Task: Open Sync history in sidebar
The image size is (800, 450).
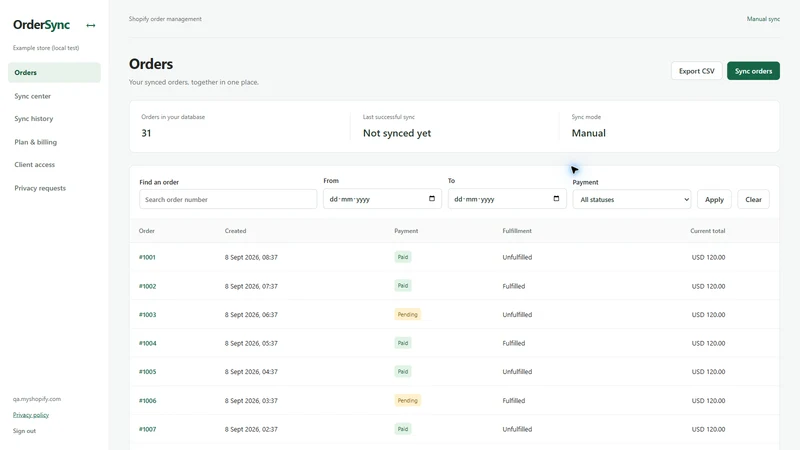Action: click(34, 118)
